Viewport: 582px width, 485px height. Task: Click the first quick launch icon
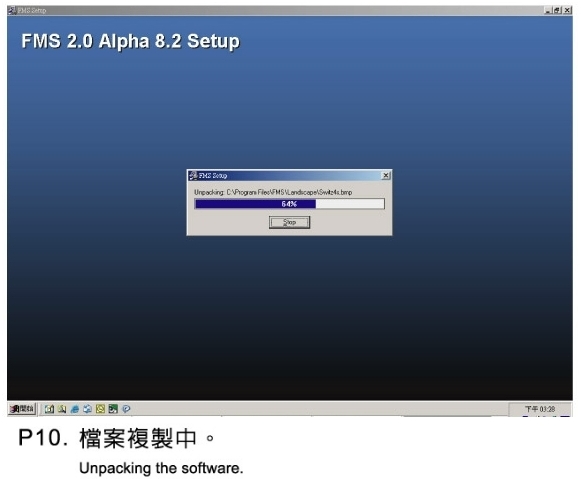coord(49,409)
